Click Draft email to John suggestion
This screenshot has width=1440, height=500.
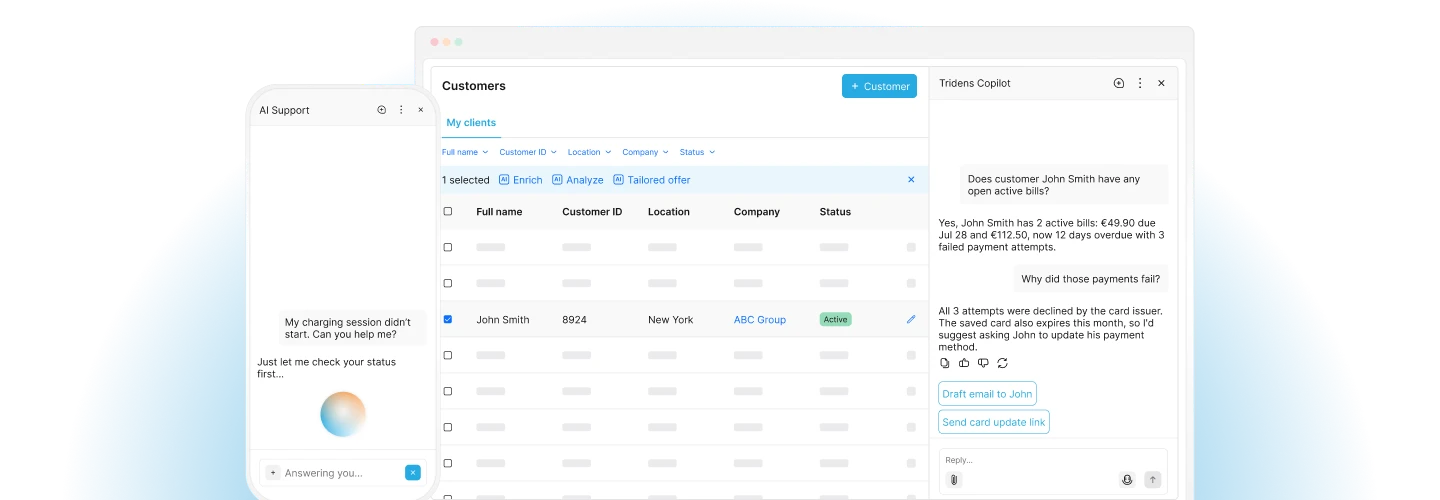[987, 394]
